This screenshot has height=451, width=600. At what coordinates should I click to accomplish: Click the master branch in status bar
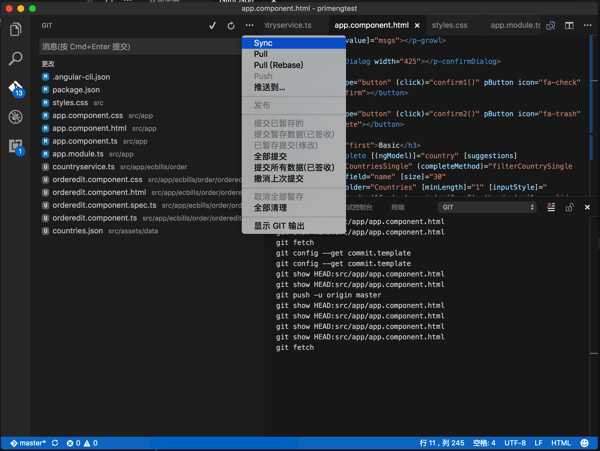click(x=28, y=443)
